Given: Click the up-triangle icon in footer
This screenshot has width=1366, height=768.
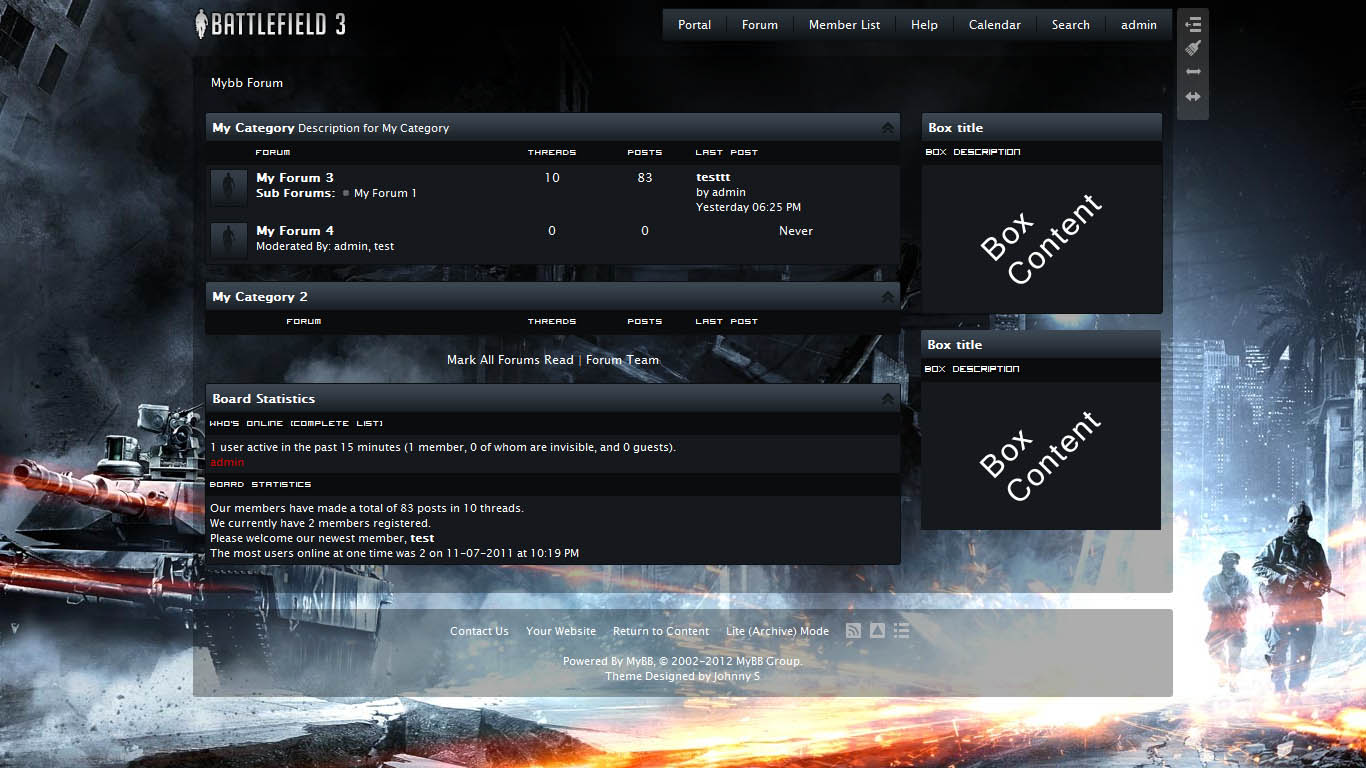Looking at the screenshot, I should pyautogui.click(x=877, y=630).
